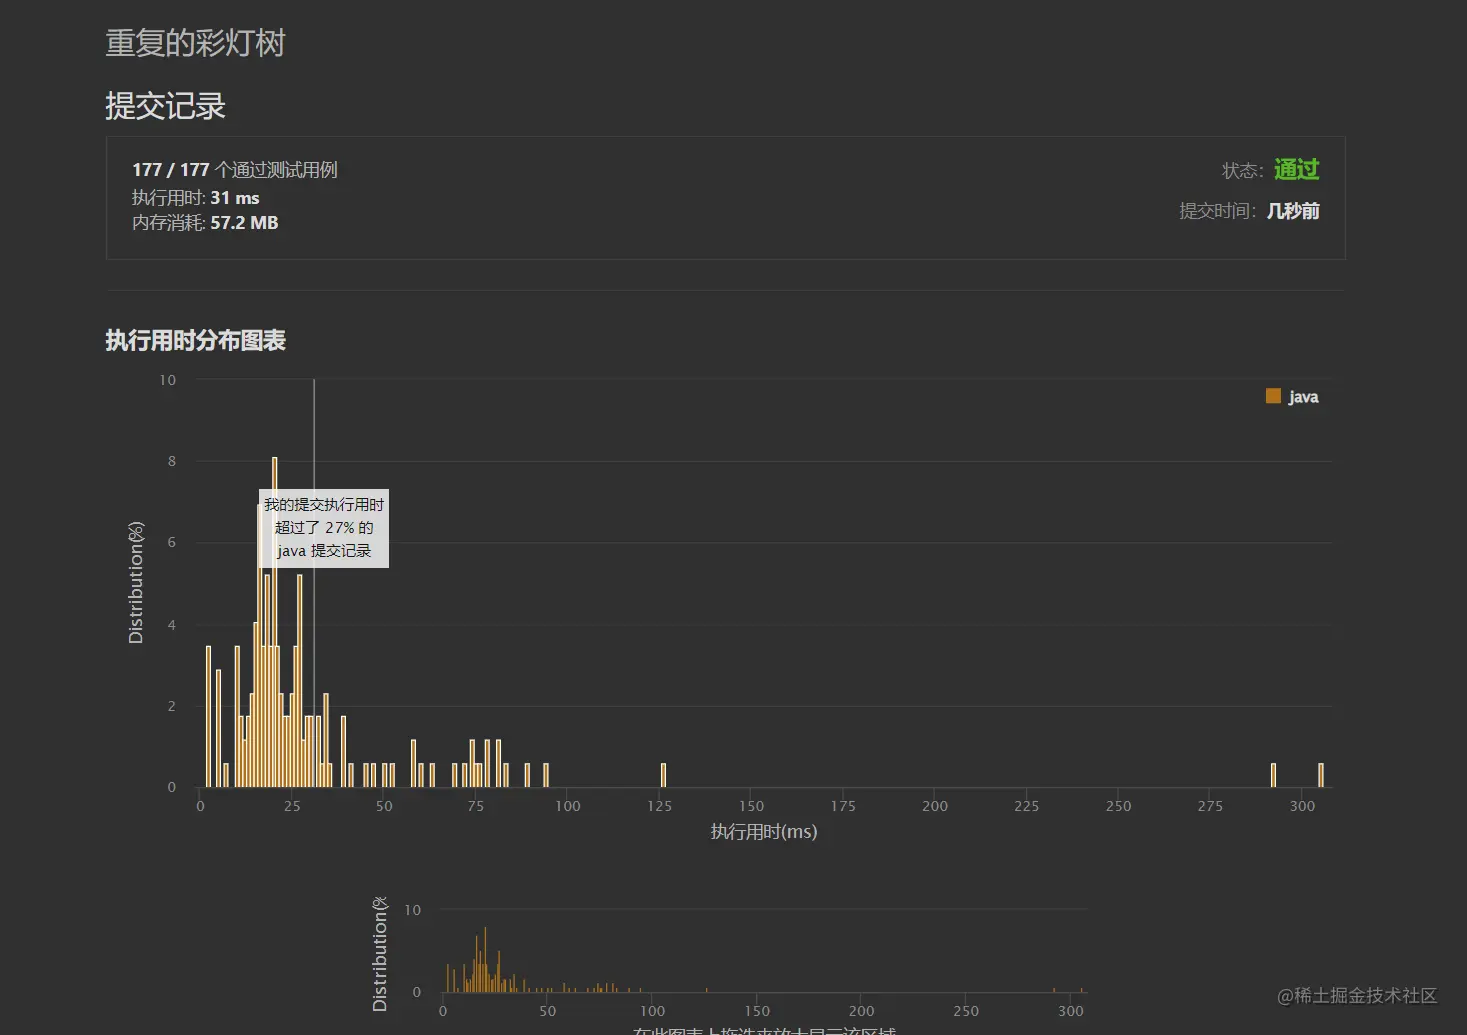Click the tallest bar reaching 8% in main chart
The width and height of the screenshot is (1467, 1035).
click(274, 622)
